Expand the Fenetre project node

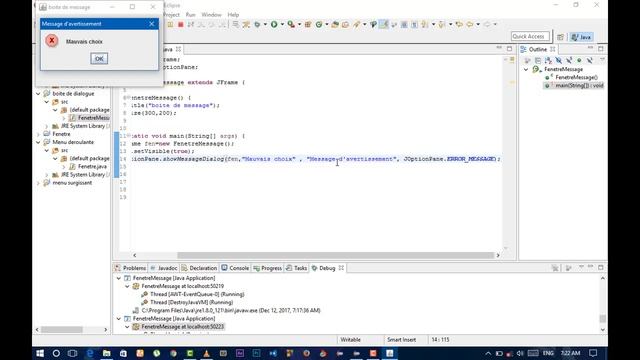click(38, 134)
